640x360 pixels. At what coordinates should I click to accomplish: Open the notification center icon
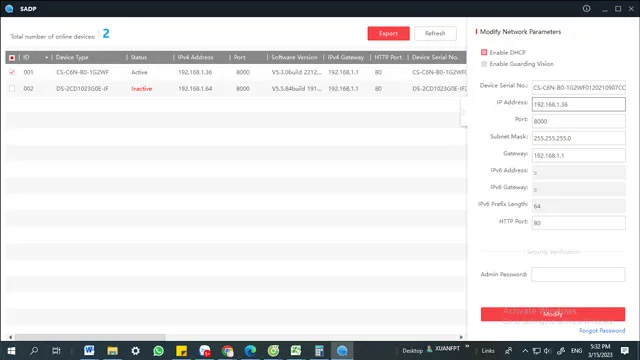click(625, 351)
